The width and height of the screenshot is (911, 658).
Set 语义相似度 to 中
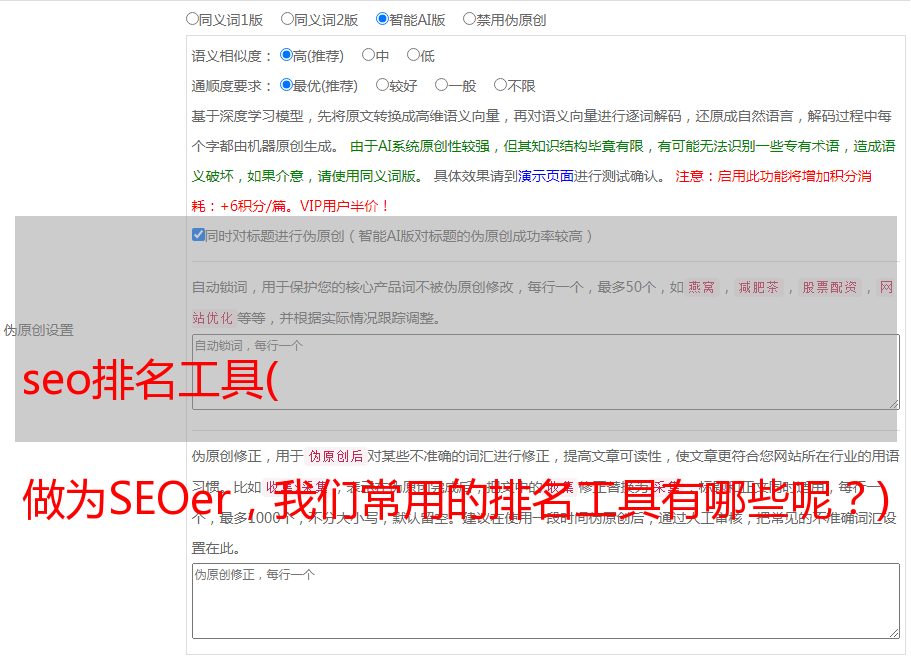tap(368, 55)
